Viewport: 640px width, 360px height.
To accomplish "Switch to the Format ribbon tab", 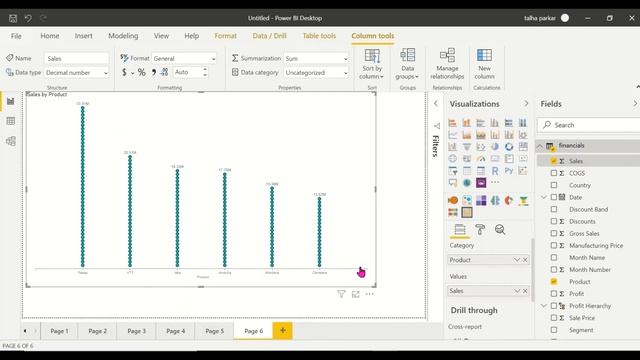I will pos(226,36).
